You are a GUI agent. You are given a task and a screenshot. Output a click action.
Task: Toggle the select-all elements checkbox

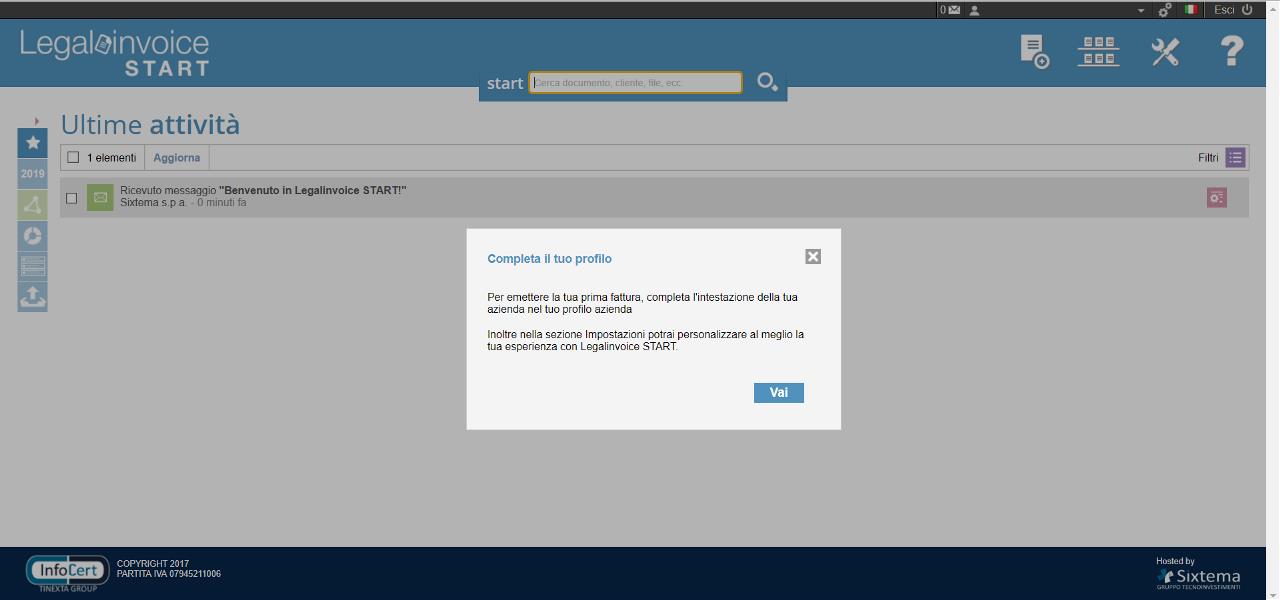[x=73, y=157]
